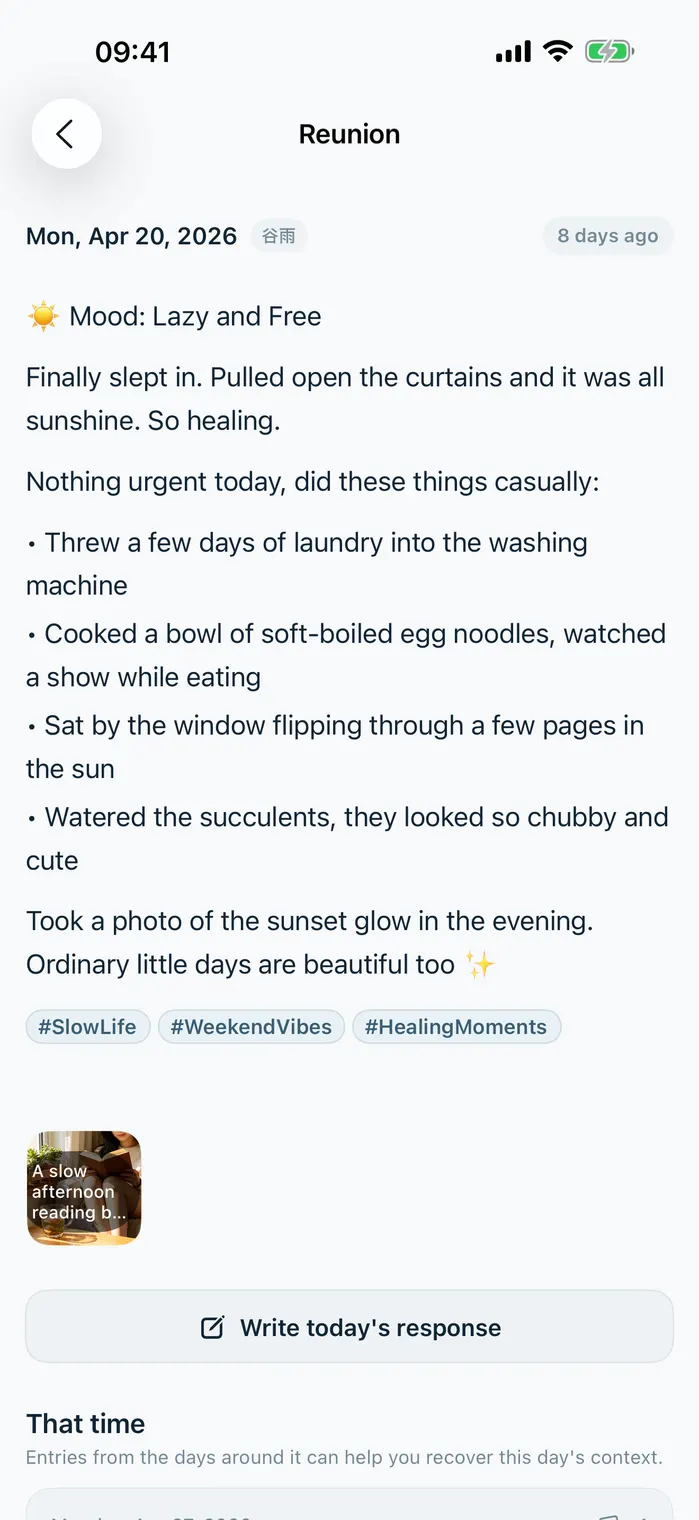Select the #SlowLife tag
This screenshot has width=699, height=1520.
88,1027
